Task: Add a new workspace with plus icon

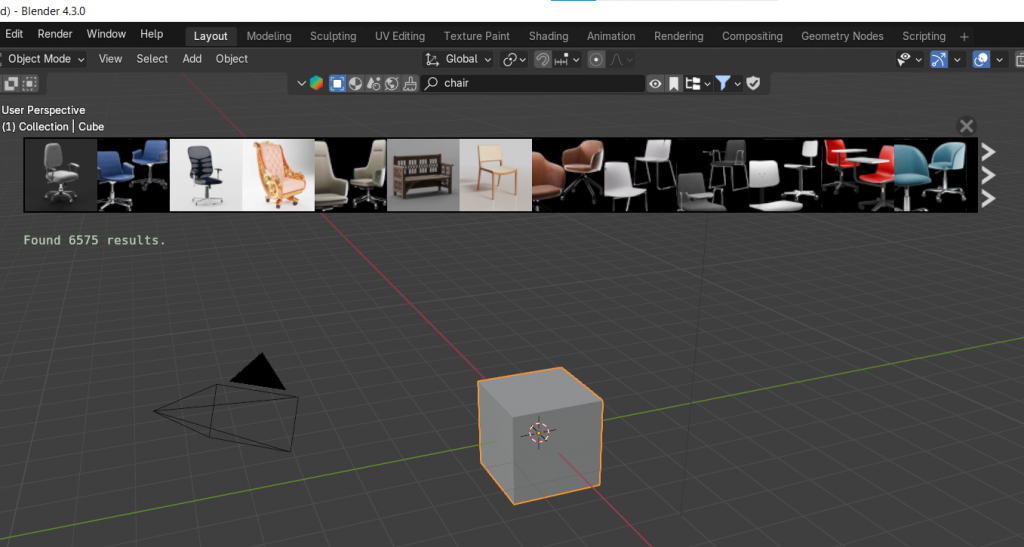Action: 964,36
